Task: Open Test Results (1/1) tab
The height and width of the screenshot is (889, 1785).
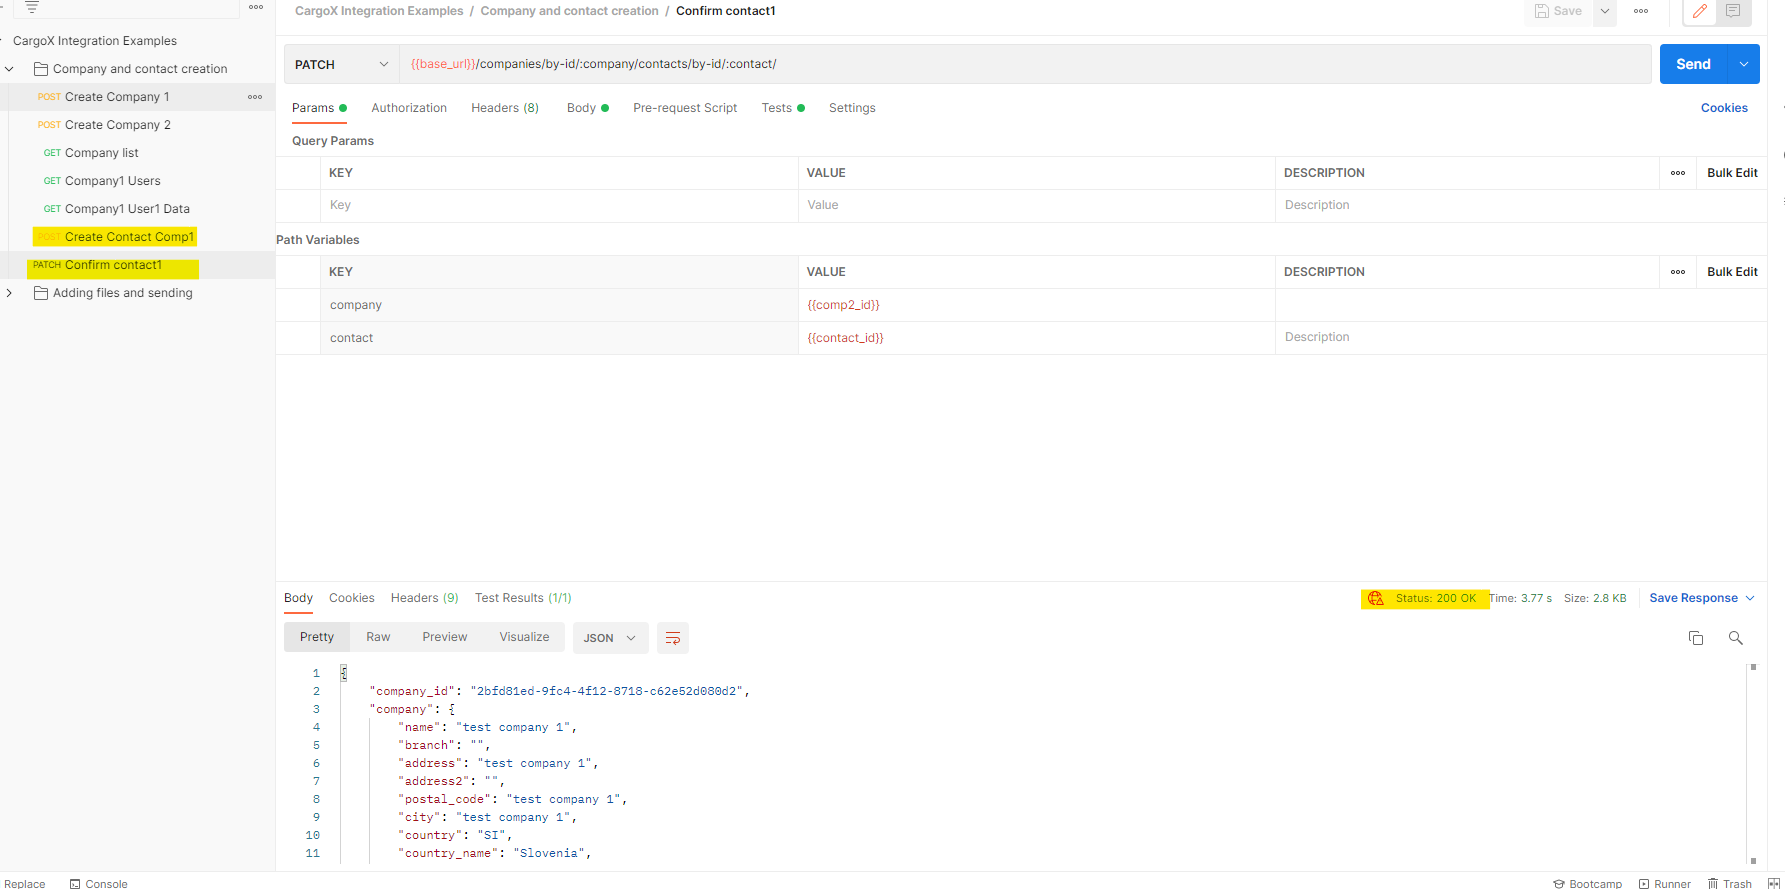Action: (523, 598)
